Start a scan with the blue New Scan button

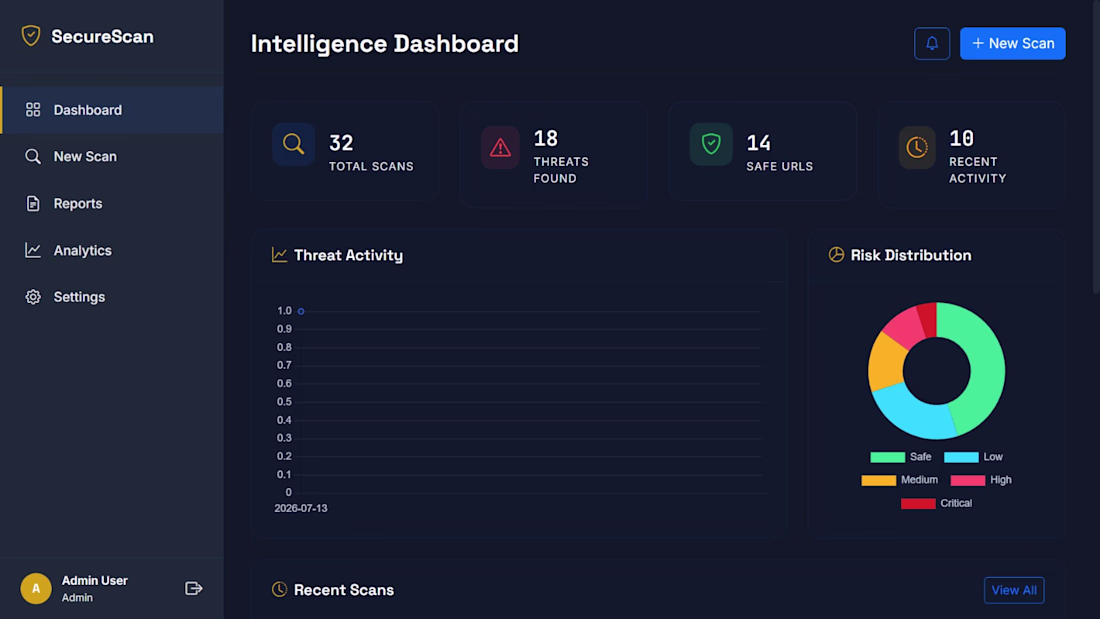tap(1012, 44)
